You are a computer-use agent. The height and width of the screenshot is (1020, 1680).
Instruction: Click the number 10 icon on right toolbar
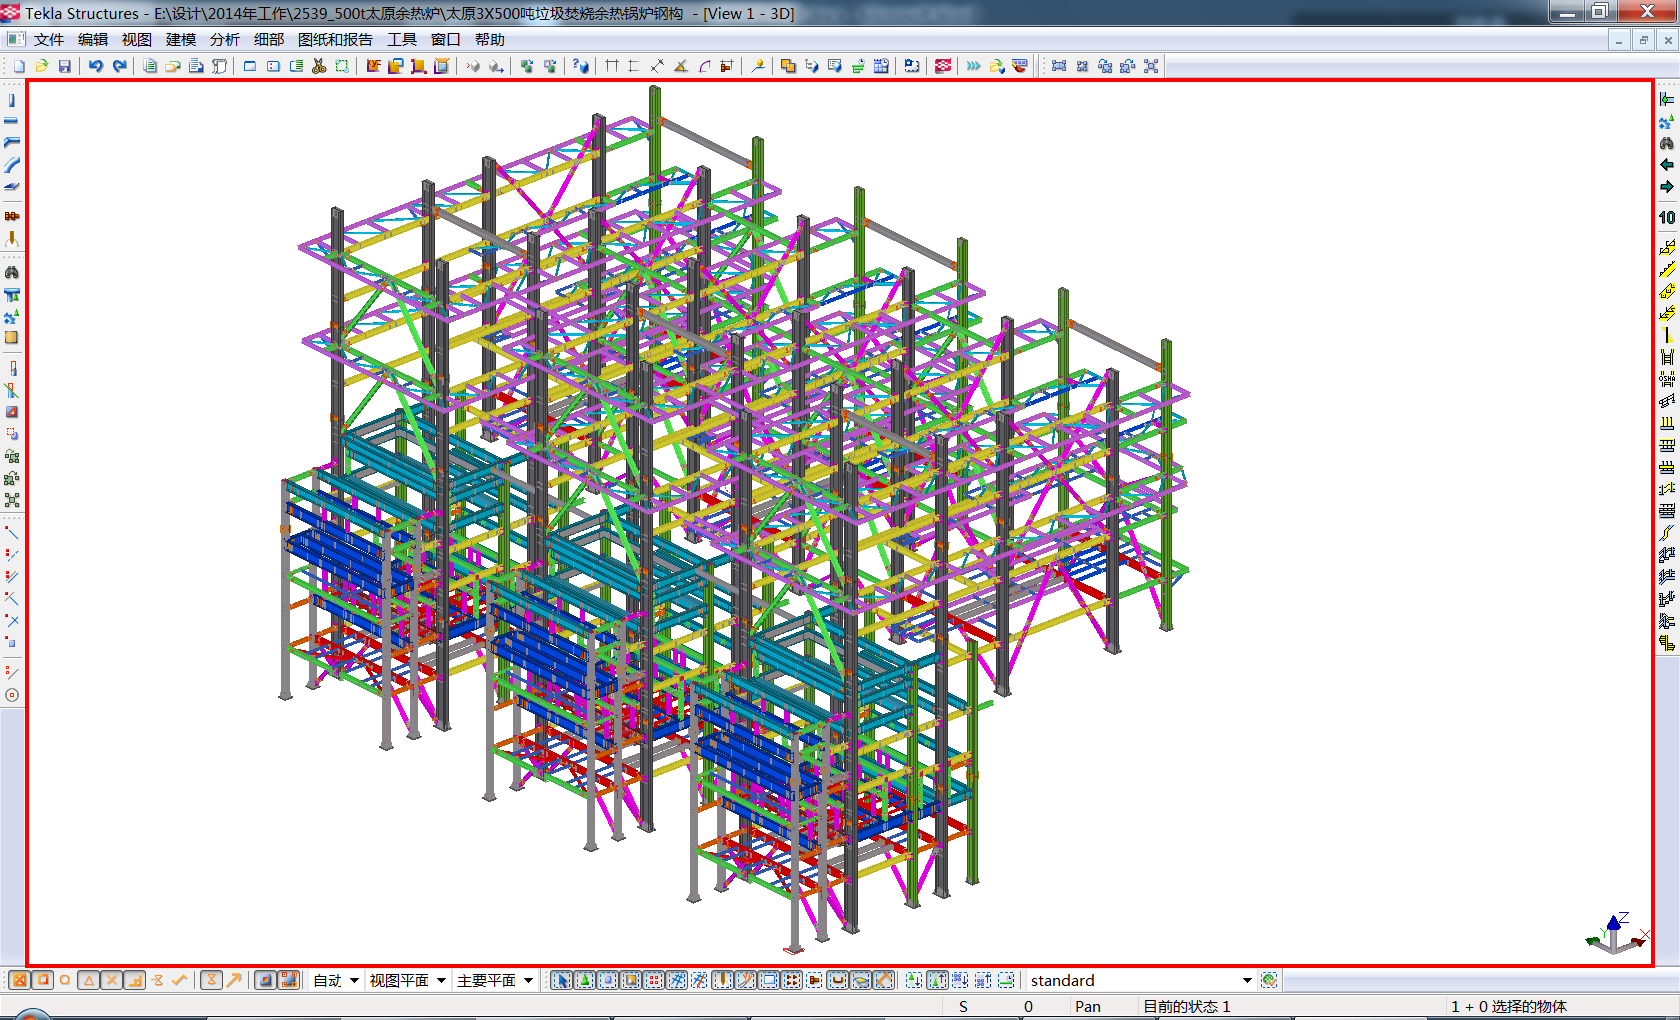pyautogui.click(x=1666, y=217)
